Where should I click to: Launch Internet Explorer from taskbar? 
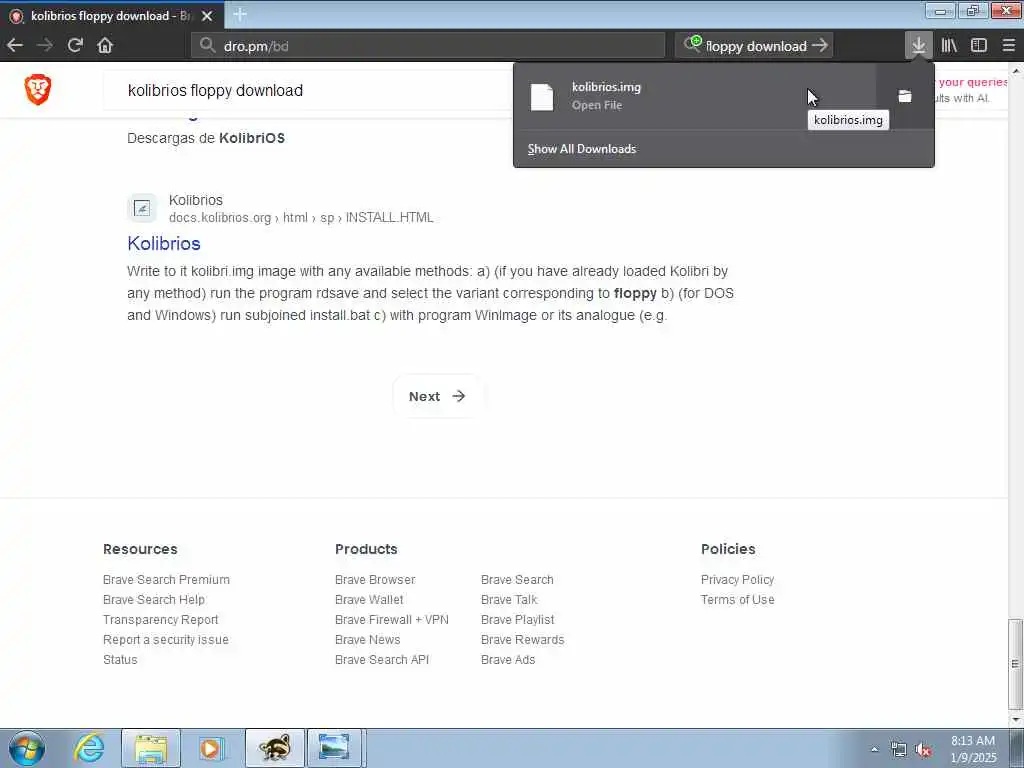point(89,748)
